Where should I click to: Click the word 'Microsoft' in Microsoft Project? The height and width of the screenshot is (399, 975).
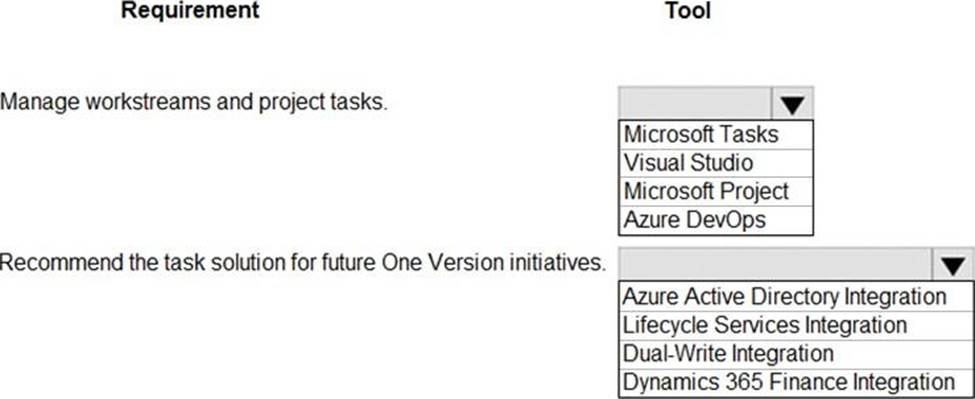[667, 191]
